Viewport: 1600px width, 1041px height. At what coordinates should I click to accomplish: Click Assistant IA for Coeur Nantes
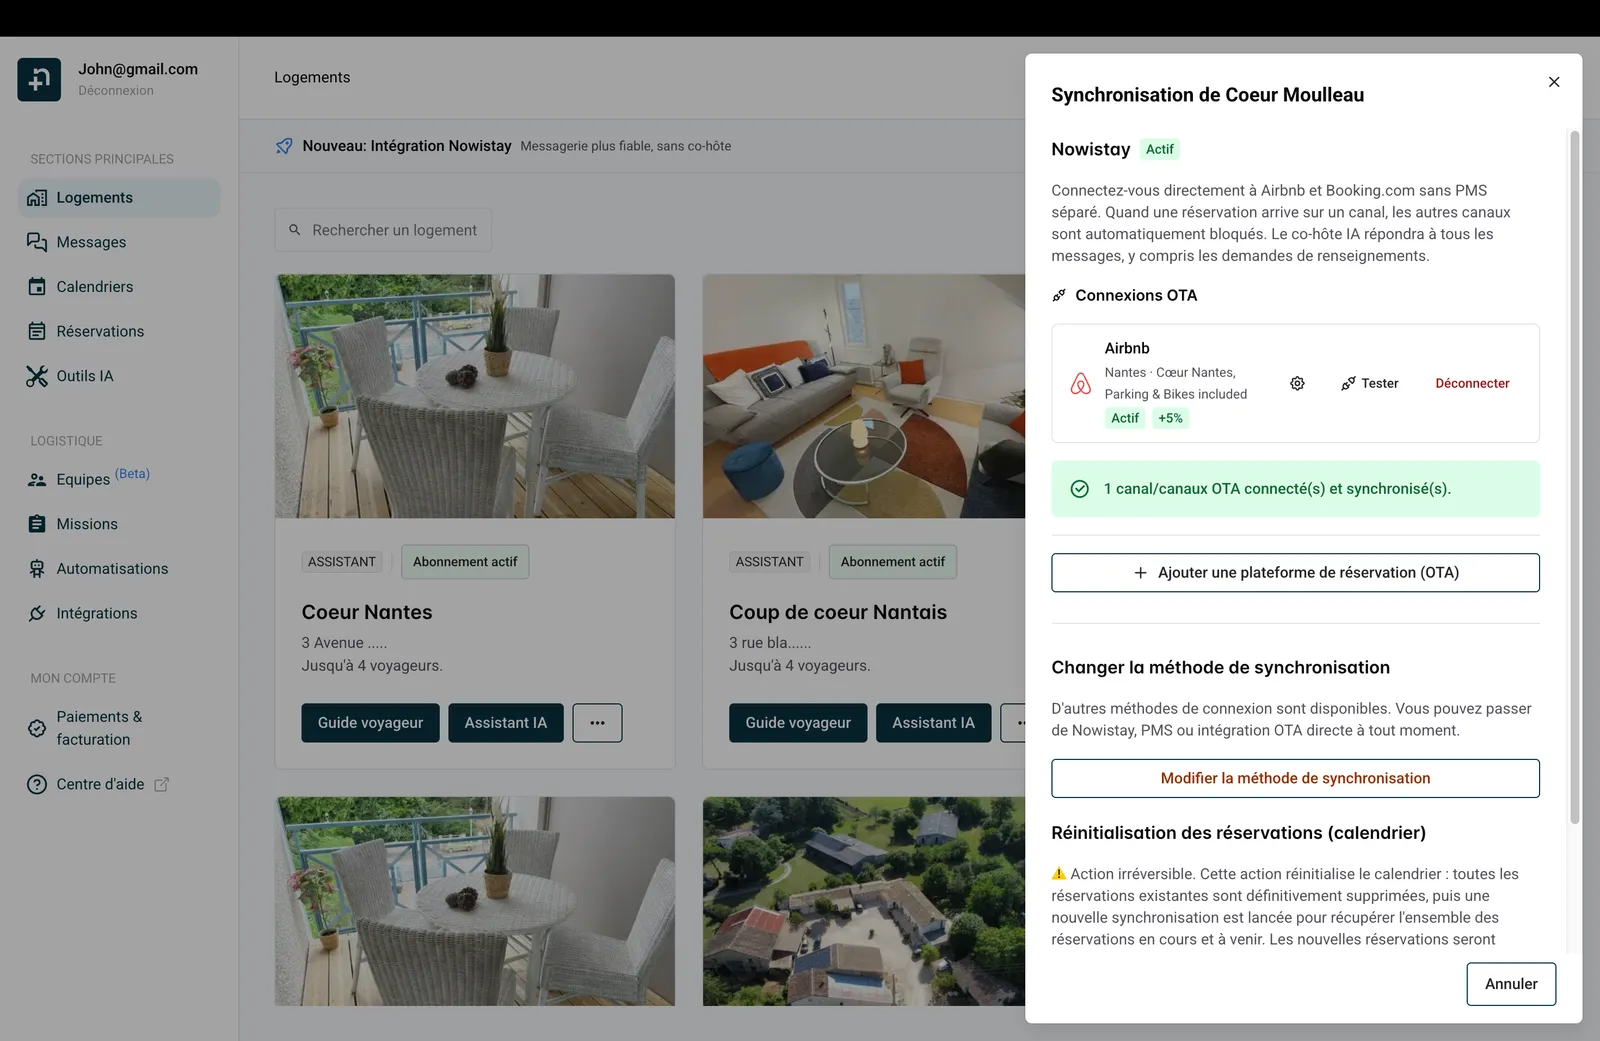click(x=506, y=723)
